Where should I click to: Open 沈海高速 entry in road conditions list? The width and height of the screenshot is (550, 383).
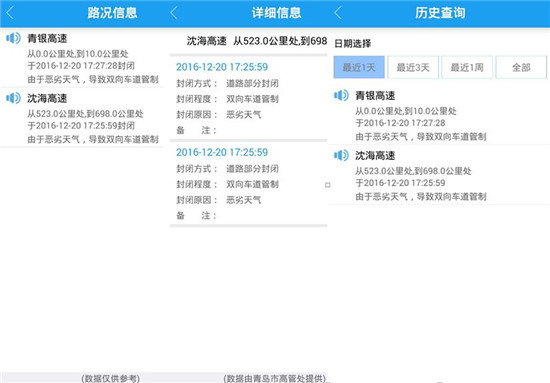click(x=82, y=117)
